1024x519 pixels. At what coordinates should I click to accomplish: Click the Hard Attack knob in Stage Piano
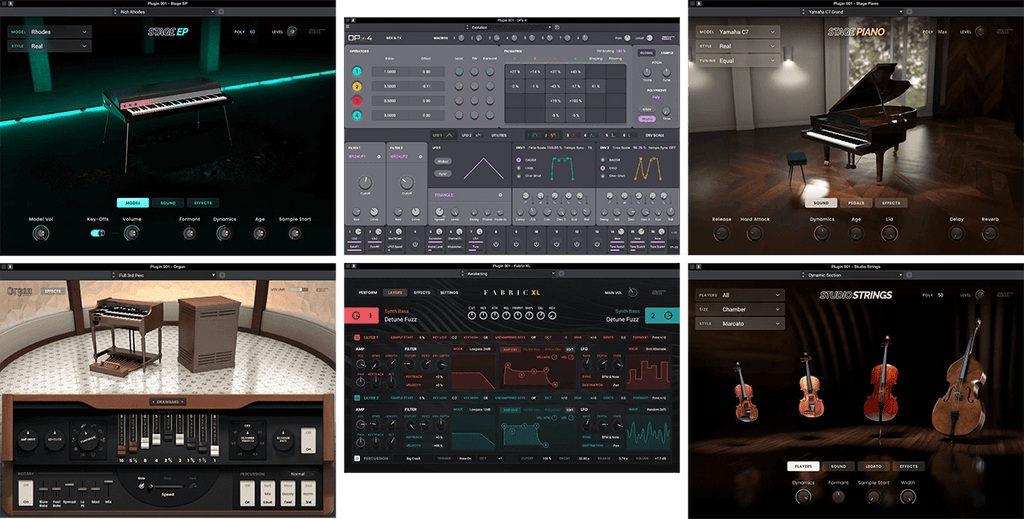[754, 233]
